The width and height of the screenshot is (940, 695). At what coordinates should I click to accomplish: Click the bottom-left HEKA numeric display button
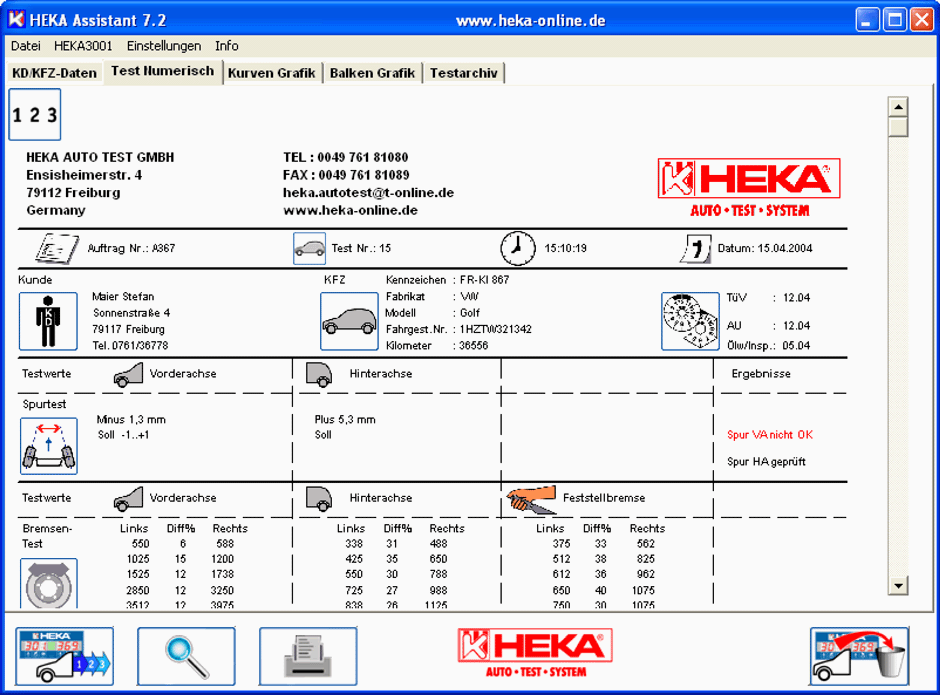[x=65, y=656]
